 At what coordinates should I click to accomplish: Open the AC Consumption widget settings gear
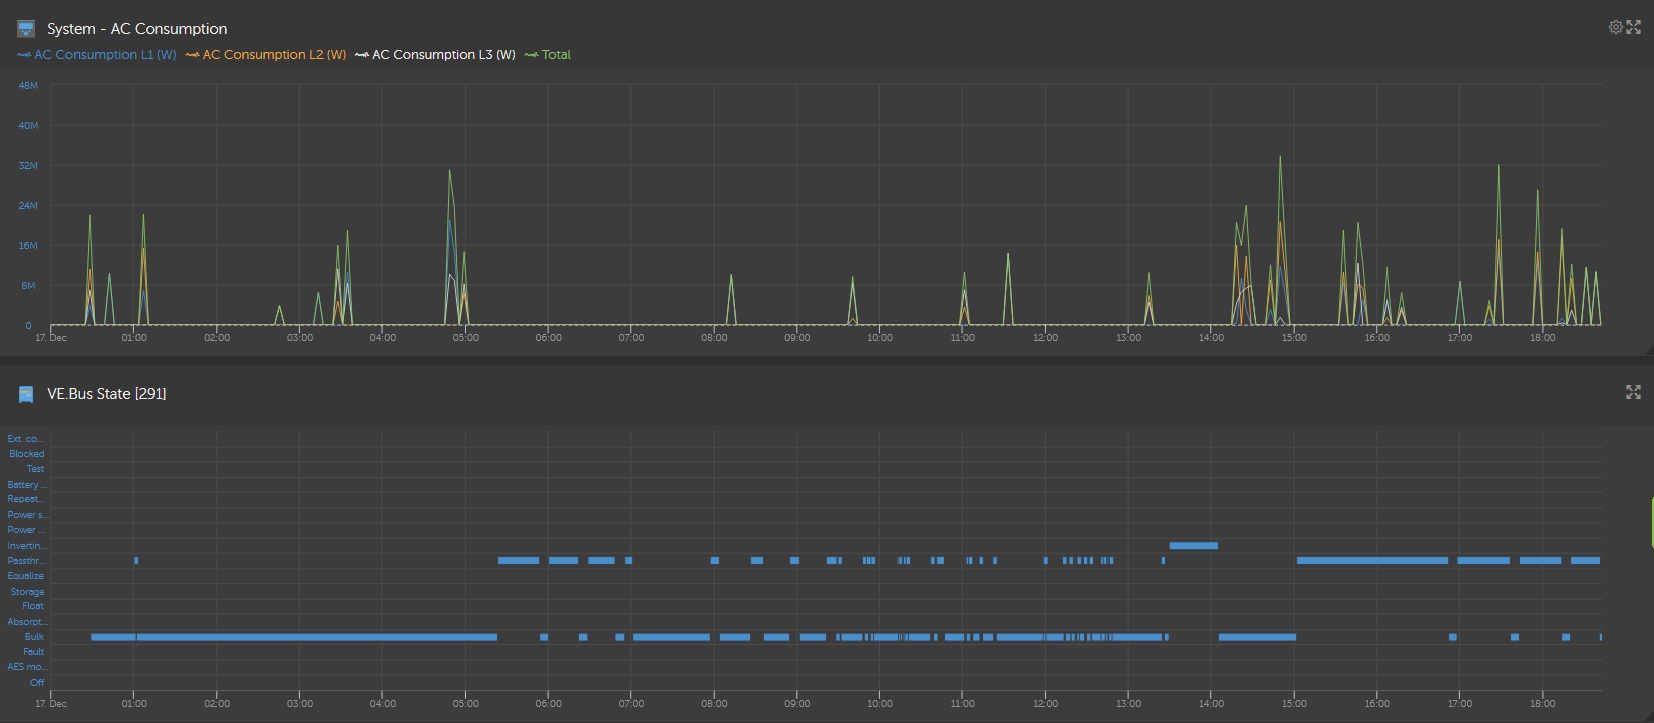1615,28
